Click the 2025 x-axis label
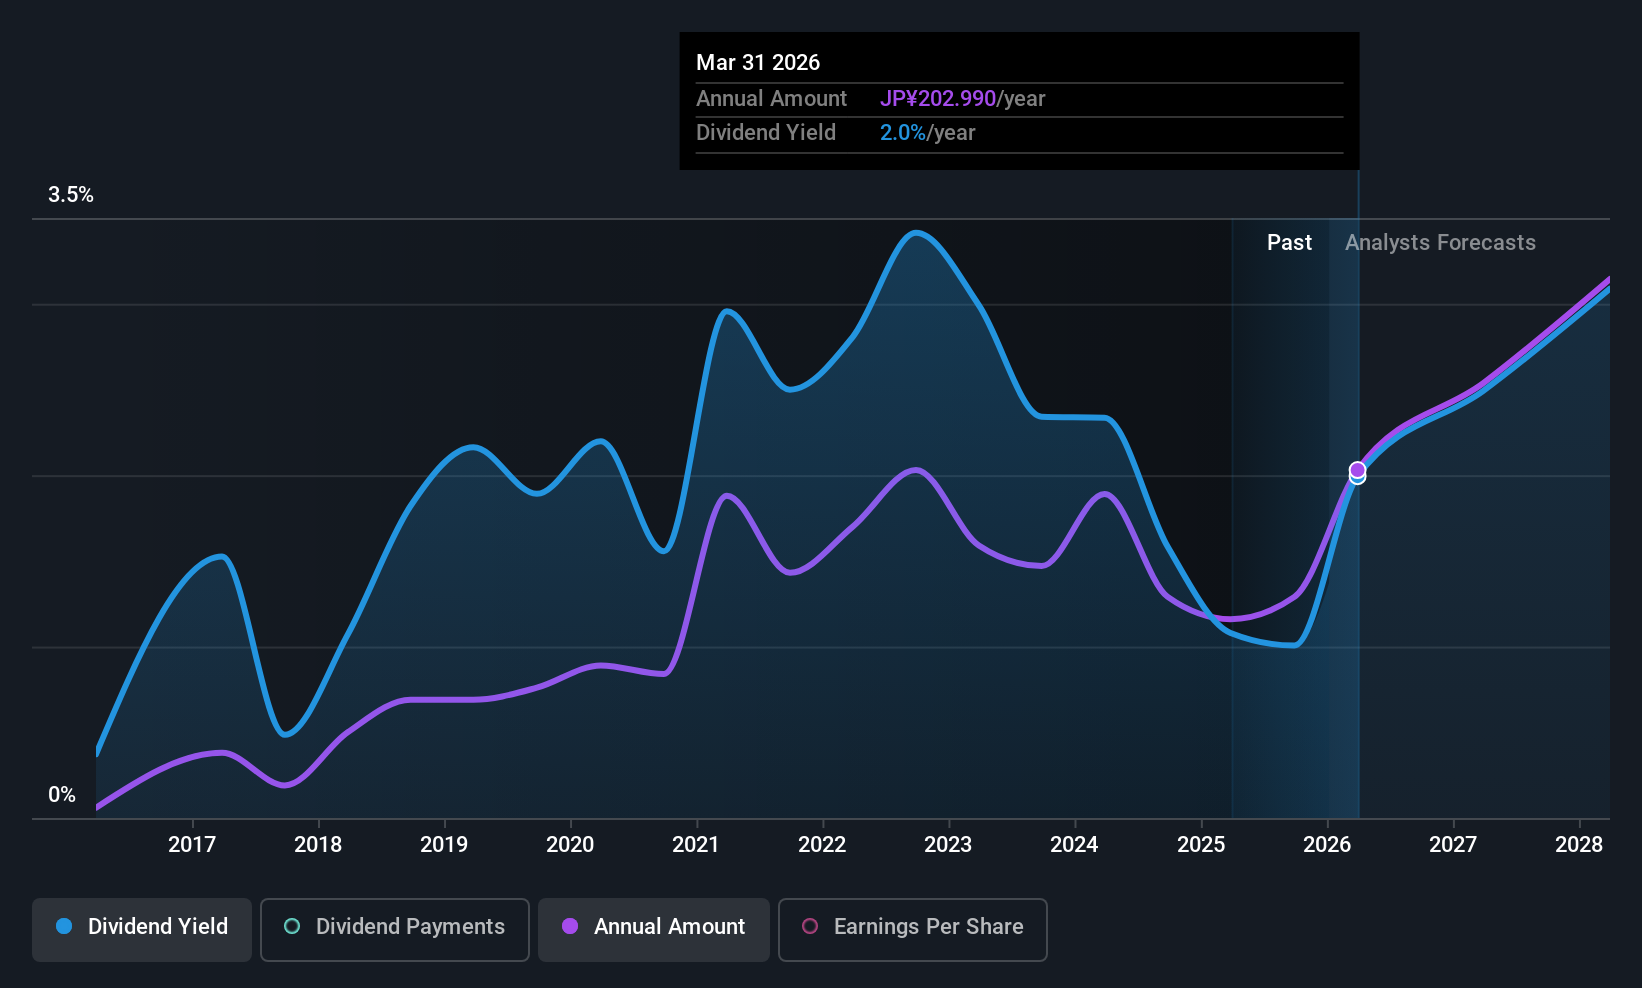This screenshot has width=1642, height=988. 1201,845
